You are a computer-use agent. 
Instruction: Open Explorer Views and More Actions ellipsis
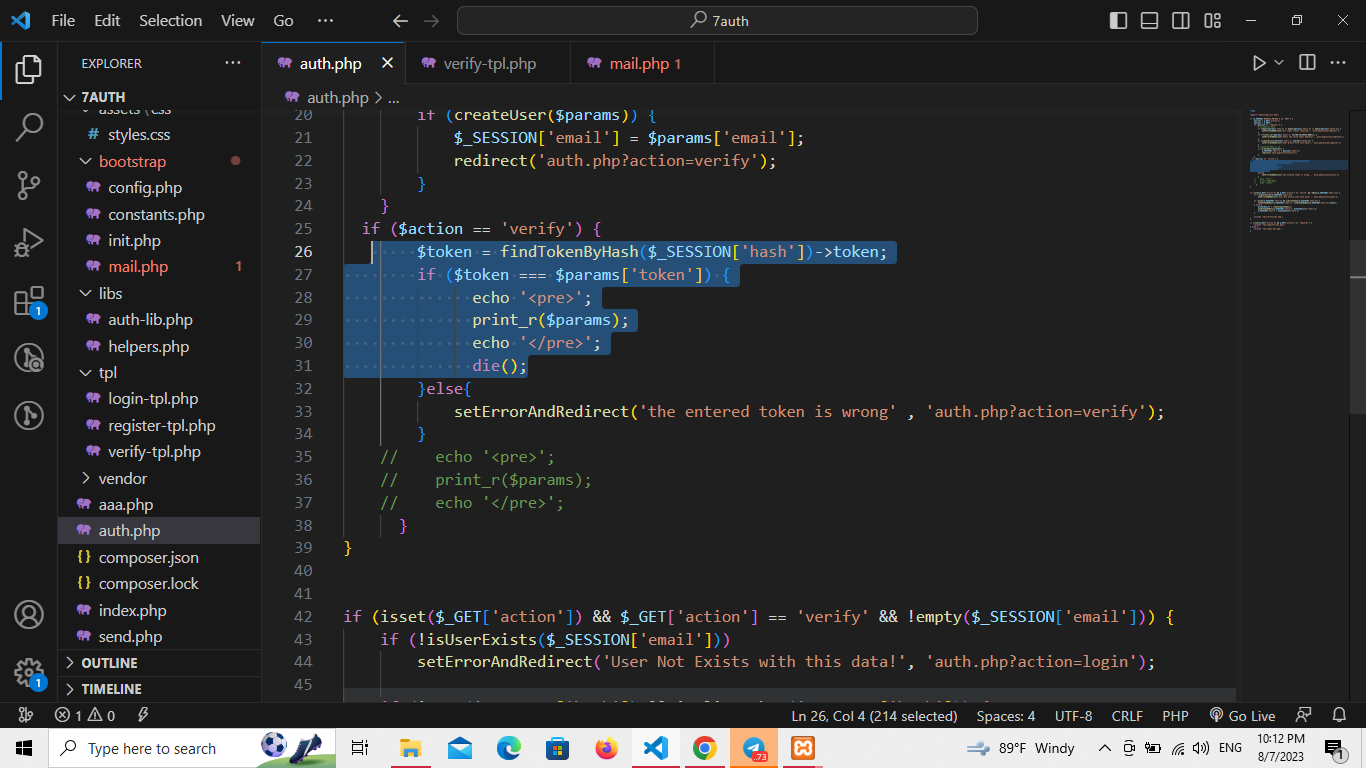[x=233, y=63]
